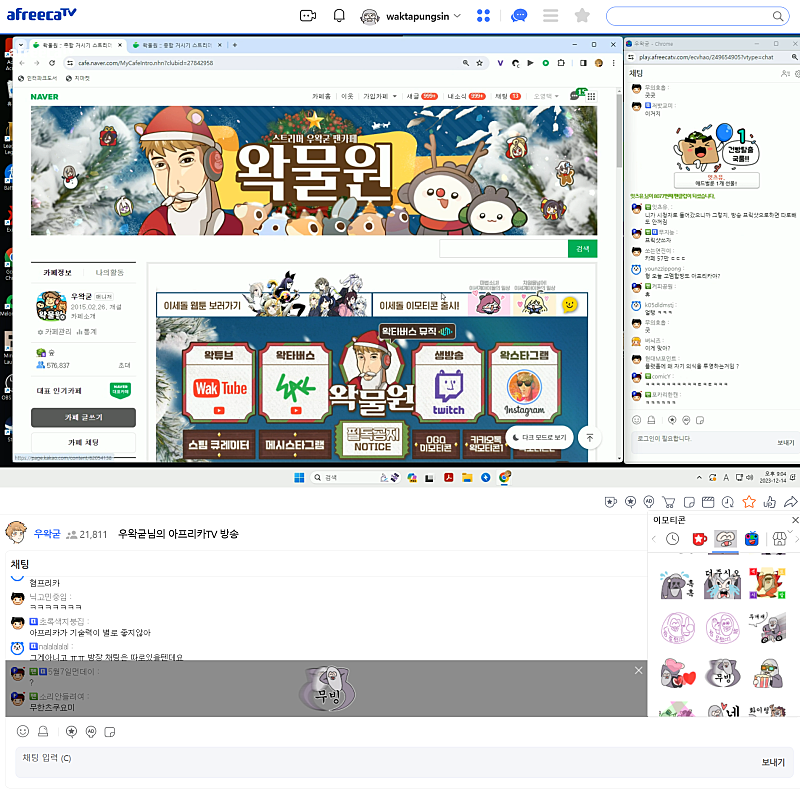Go to next emoticon sets with right arrow

[x=796, y=539]
